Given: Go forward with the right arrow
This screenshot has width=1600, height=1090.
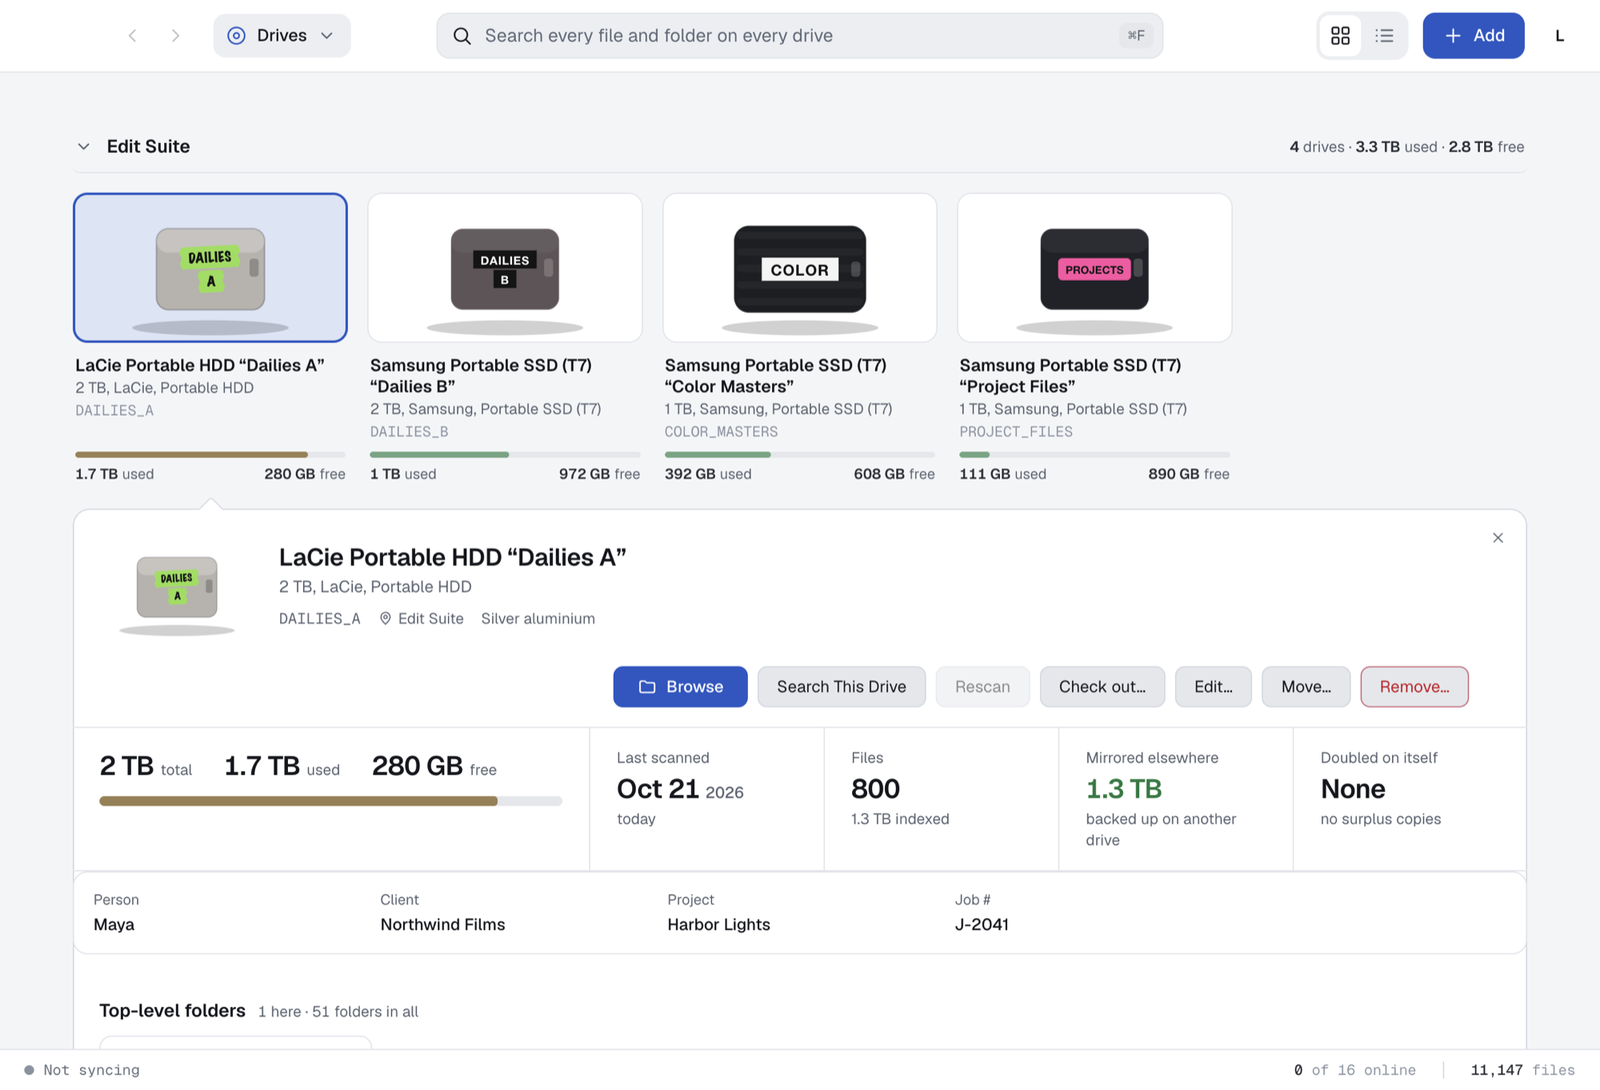Looking at the screenshot, I should pos(175,36).
